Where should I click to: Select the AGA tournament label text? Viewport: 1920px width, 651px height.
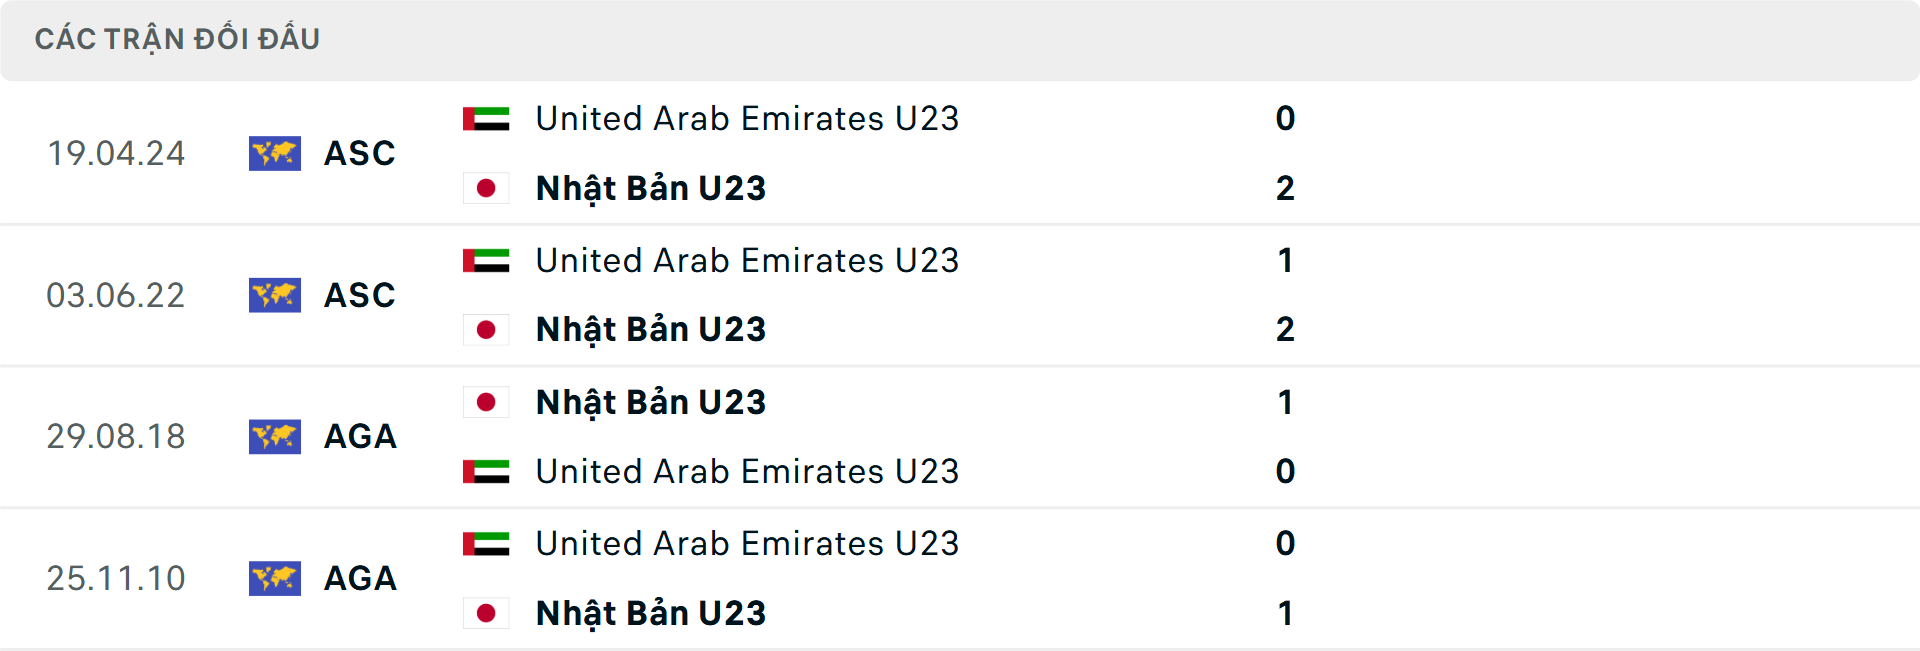coord(359,437)
